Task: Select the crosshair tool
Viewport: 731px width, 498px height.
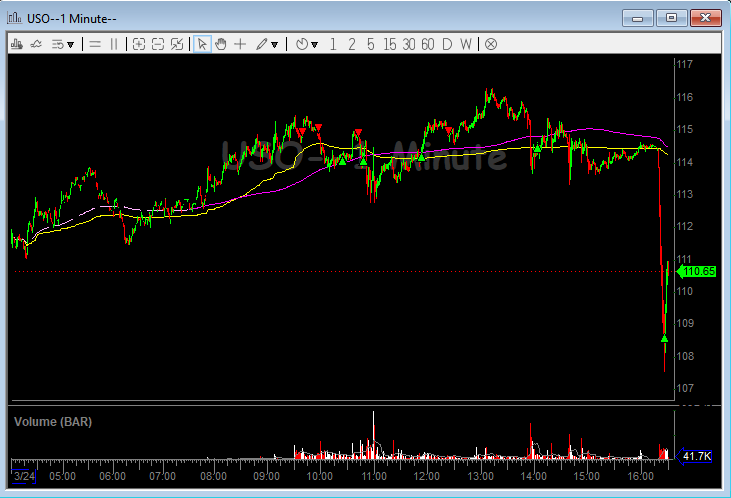Action: (240, 44)
